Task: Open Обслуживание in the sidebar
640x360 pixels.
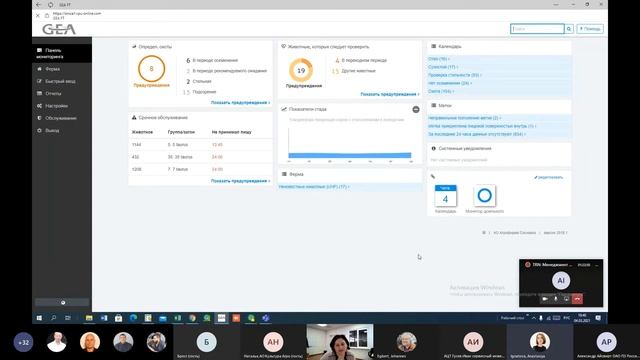Action: [62, 118]
